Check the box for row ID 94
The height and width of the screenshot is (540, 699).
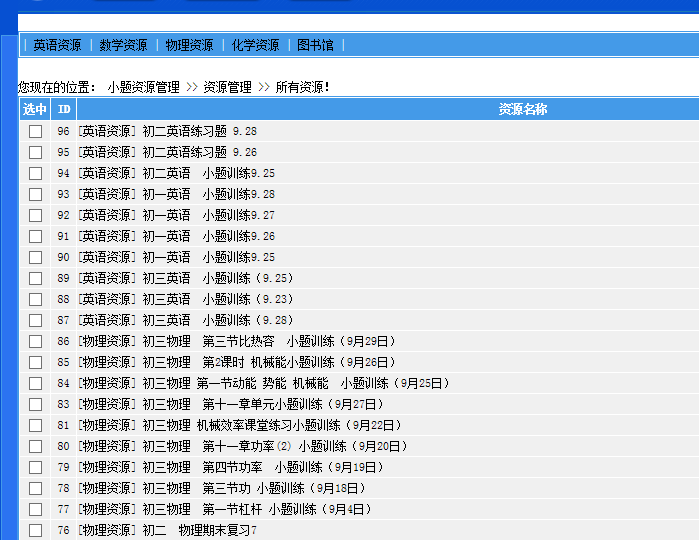pyautogui.click(x=35, y=173)
